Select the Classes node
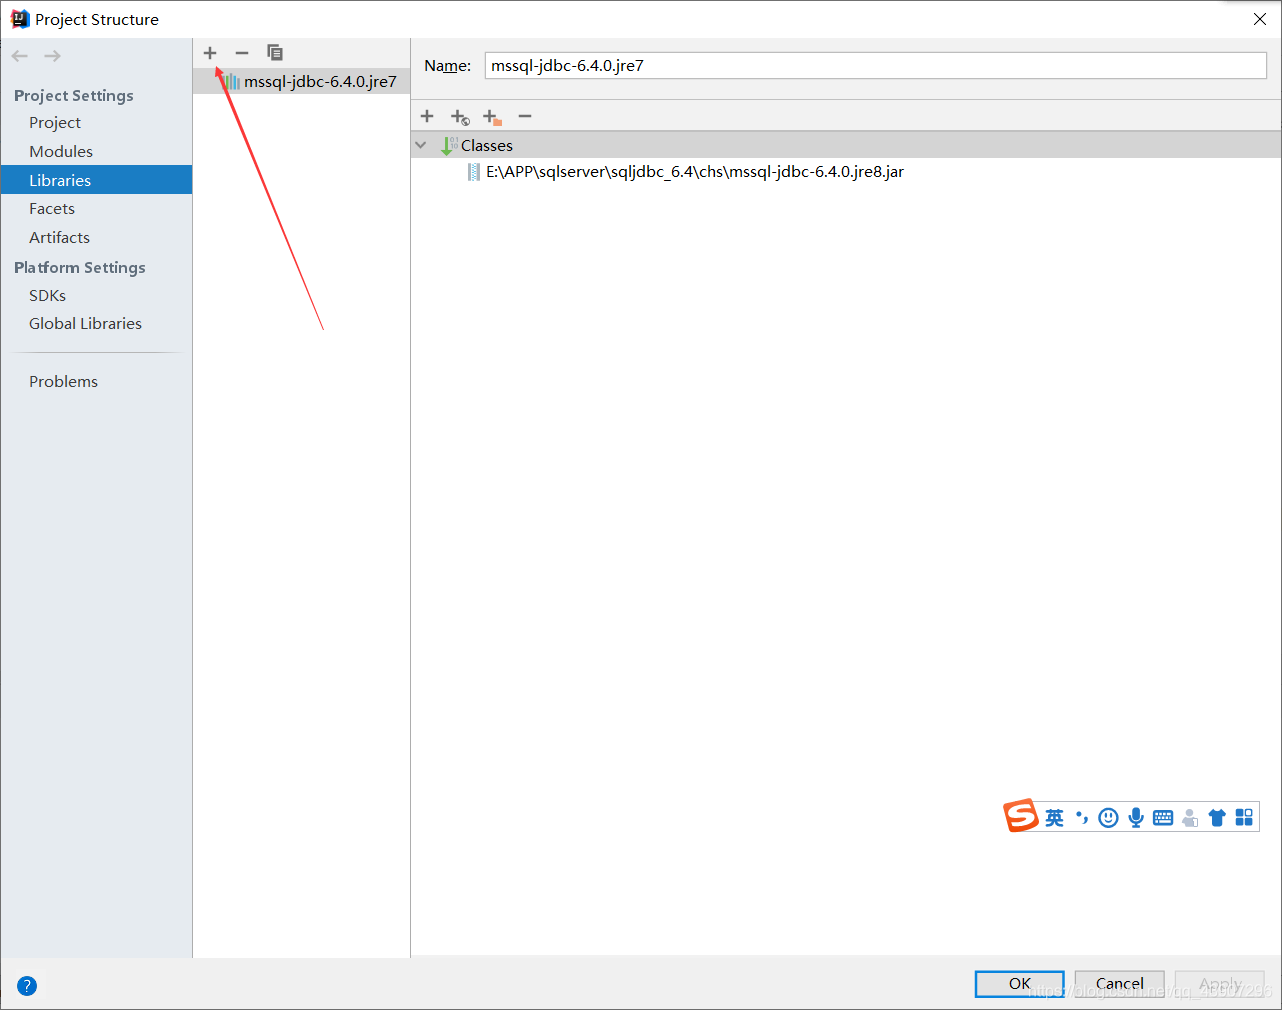This screenshot has width=1282, height=1010. pyautogui.click(x=846, y=145)
